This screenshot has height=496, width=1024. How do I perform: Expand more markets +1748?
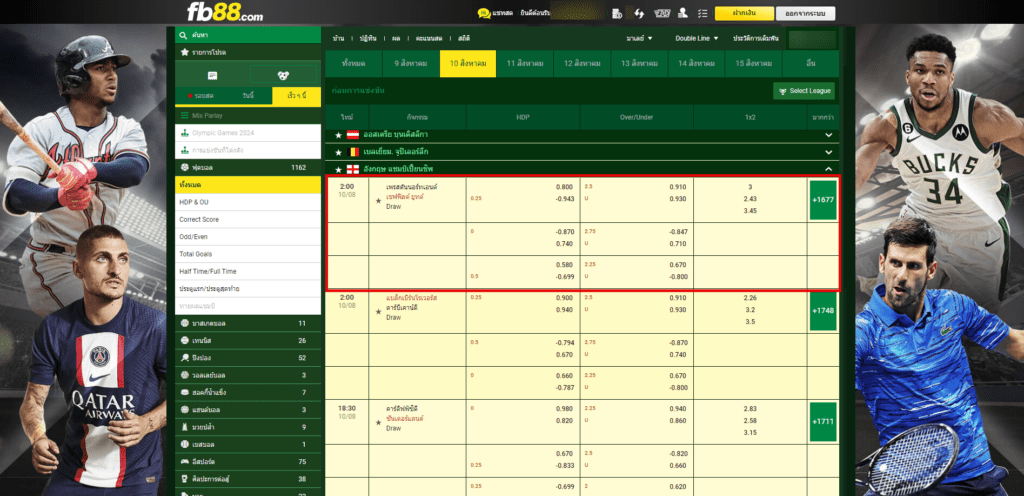pos(823,311)
